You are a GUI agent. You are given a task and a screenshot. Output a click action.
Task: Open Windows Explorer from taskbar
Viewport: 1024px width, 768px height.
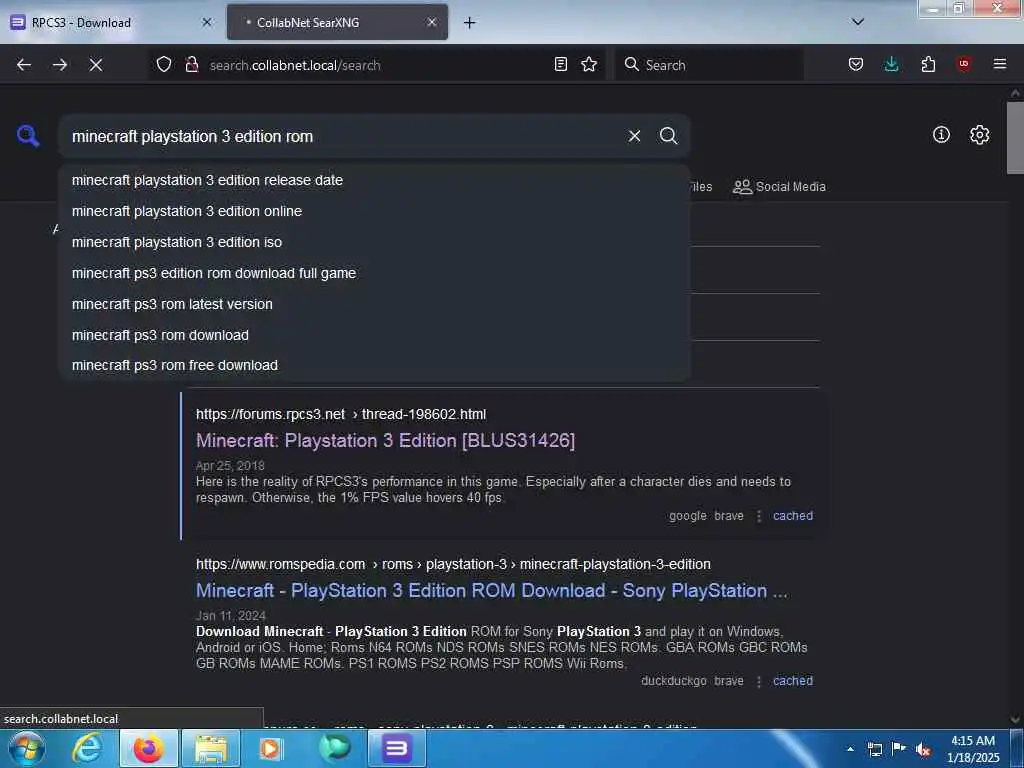click(210, 748)
